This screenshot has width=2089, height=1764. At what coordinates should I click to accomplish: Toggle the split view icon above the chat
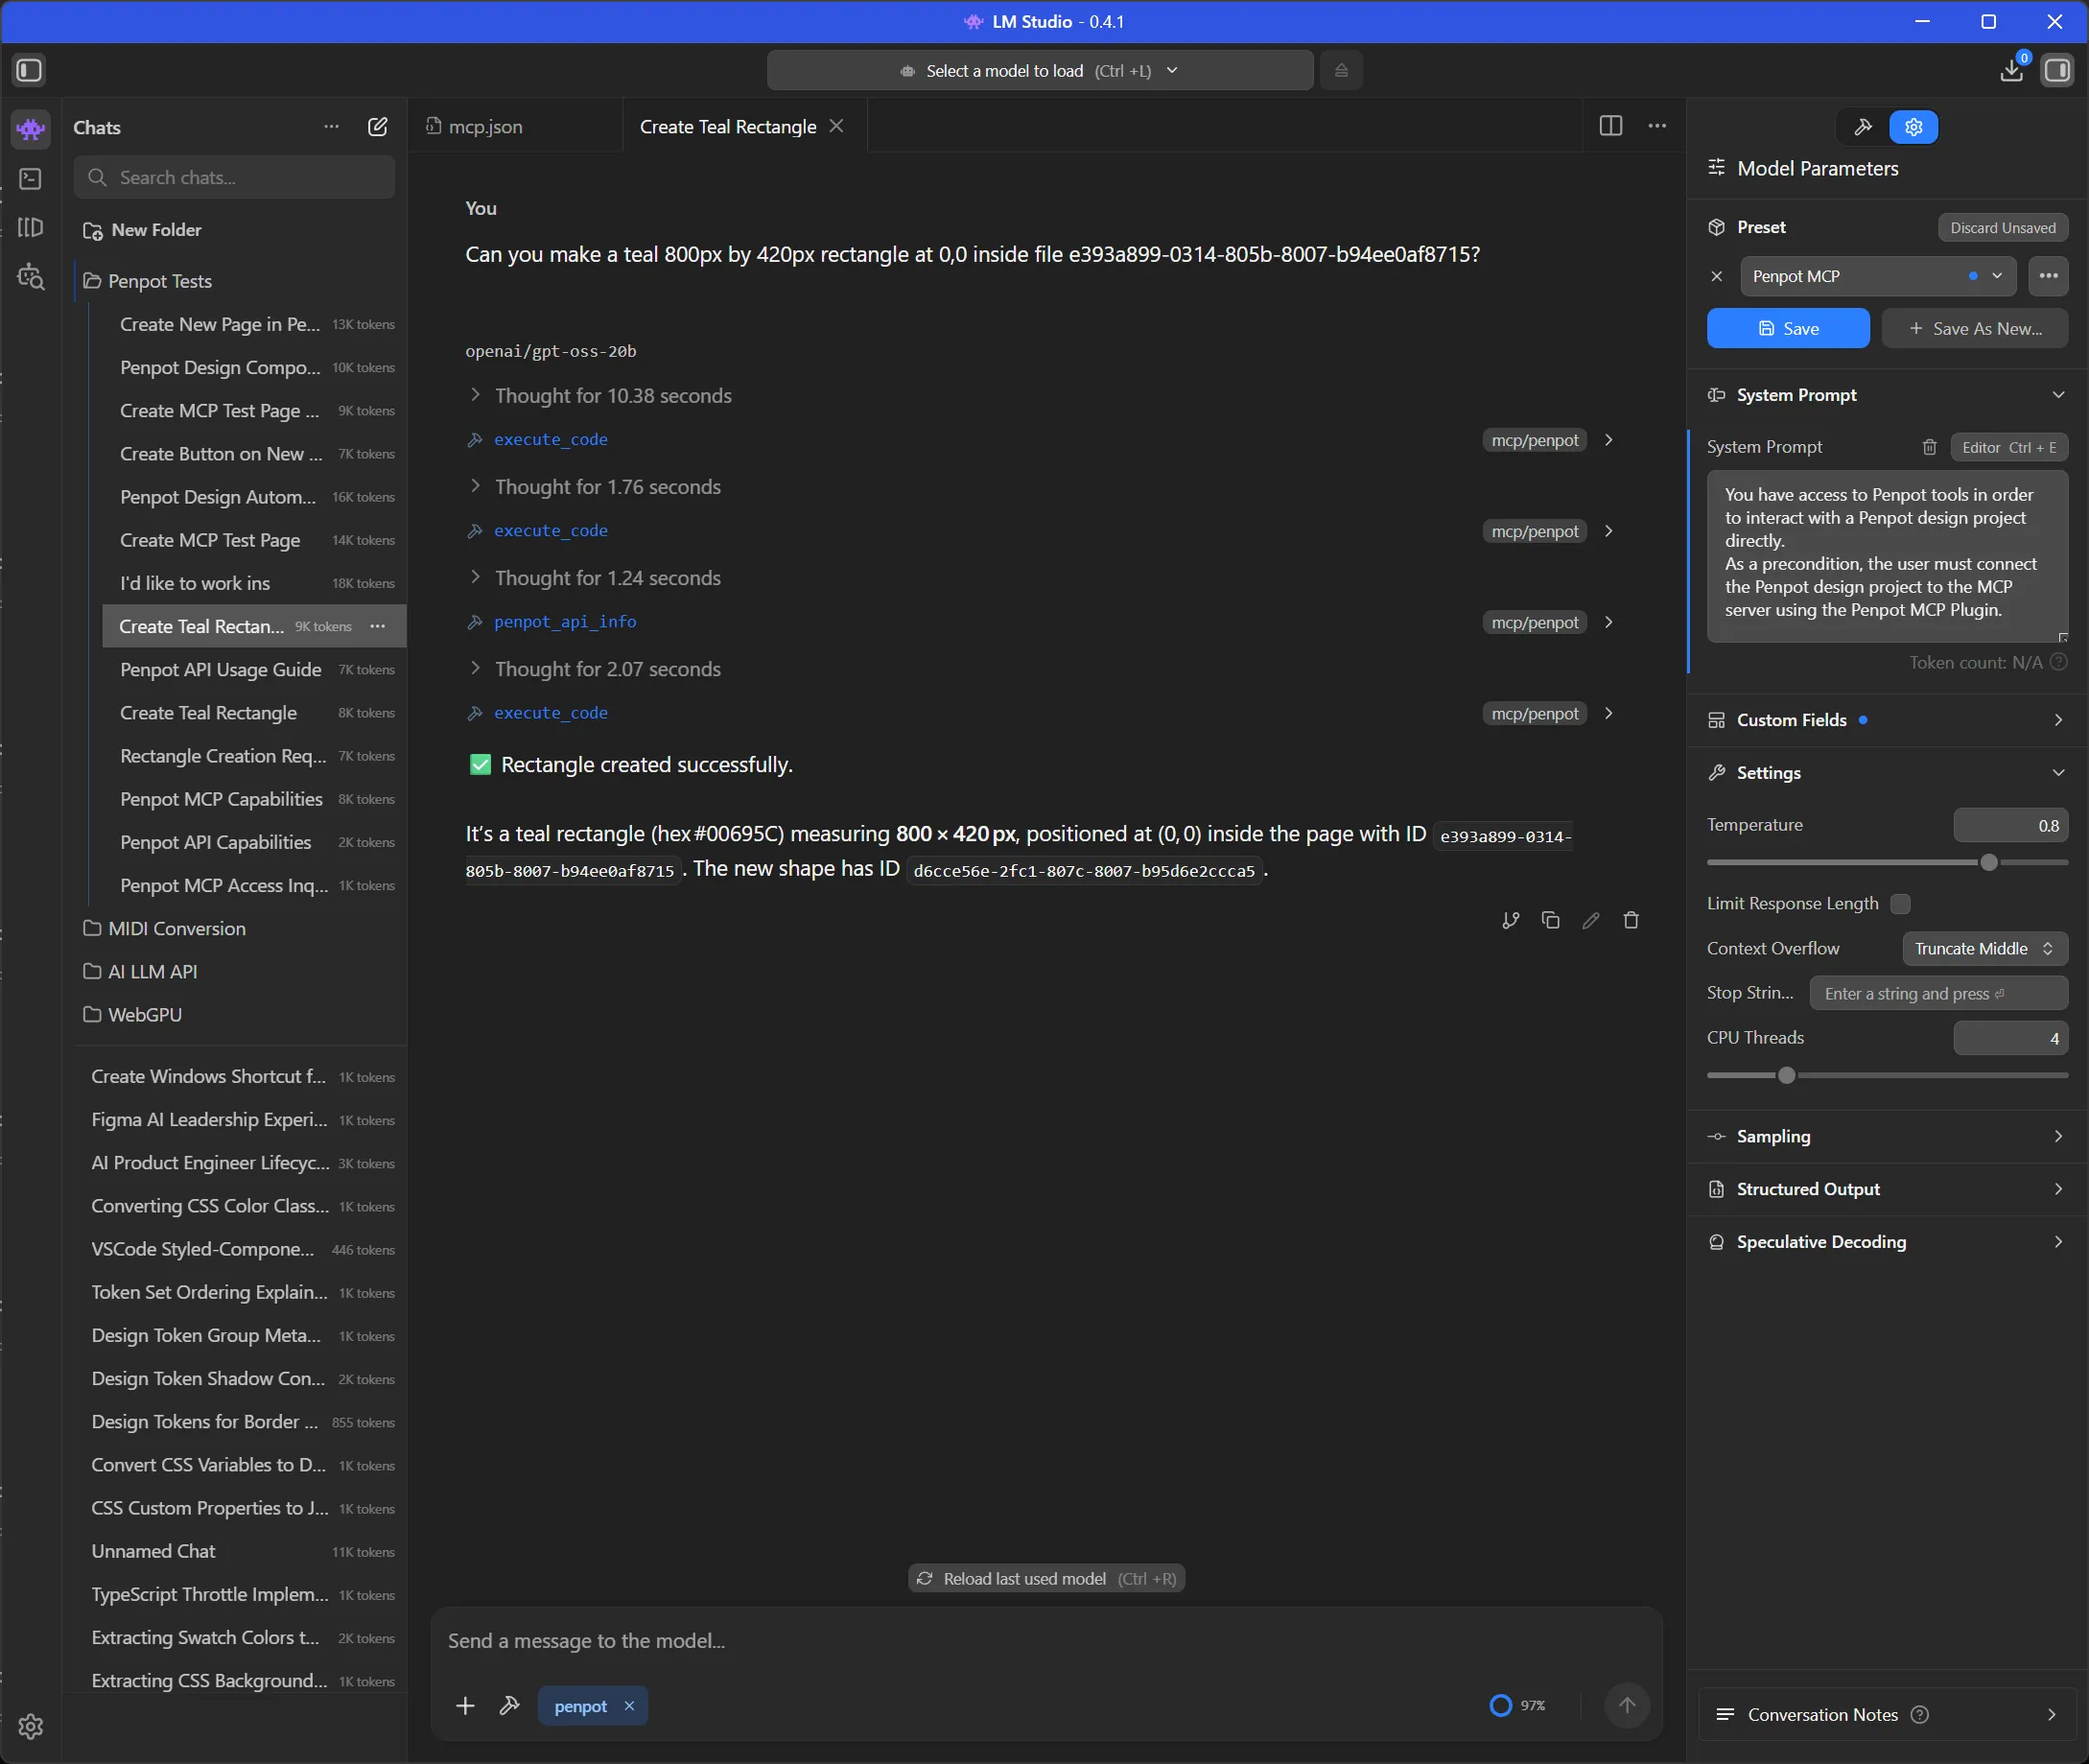click(x=1610, y=125)
